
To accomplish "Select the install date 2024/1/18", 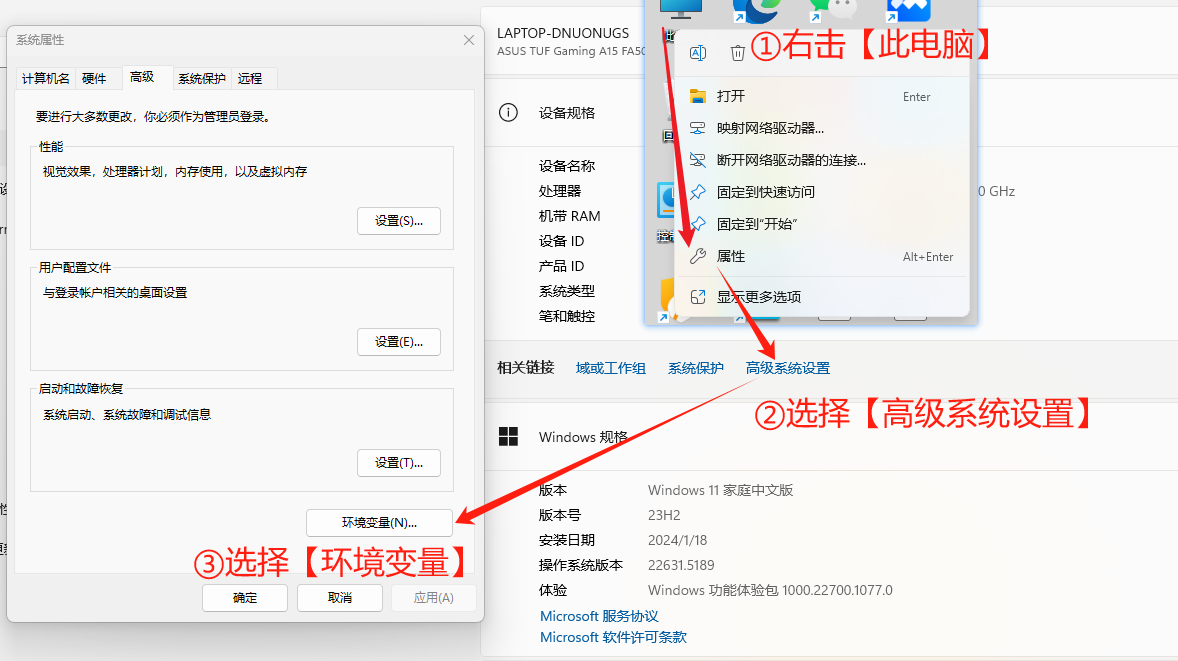I will [678, 540].
